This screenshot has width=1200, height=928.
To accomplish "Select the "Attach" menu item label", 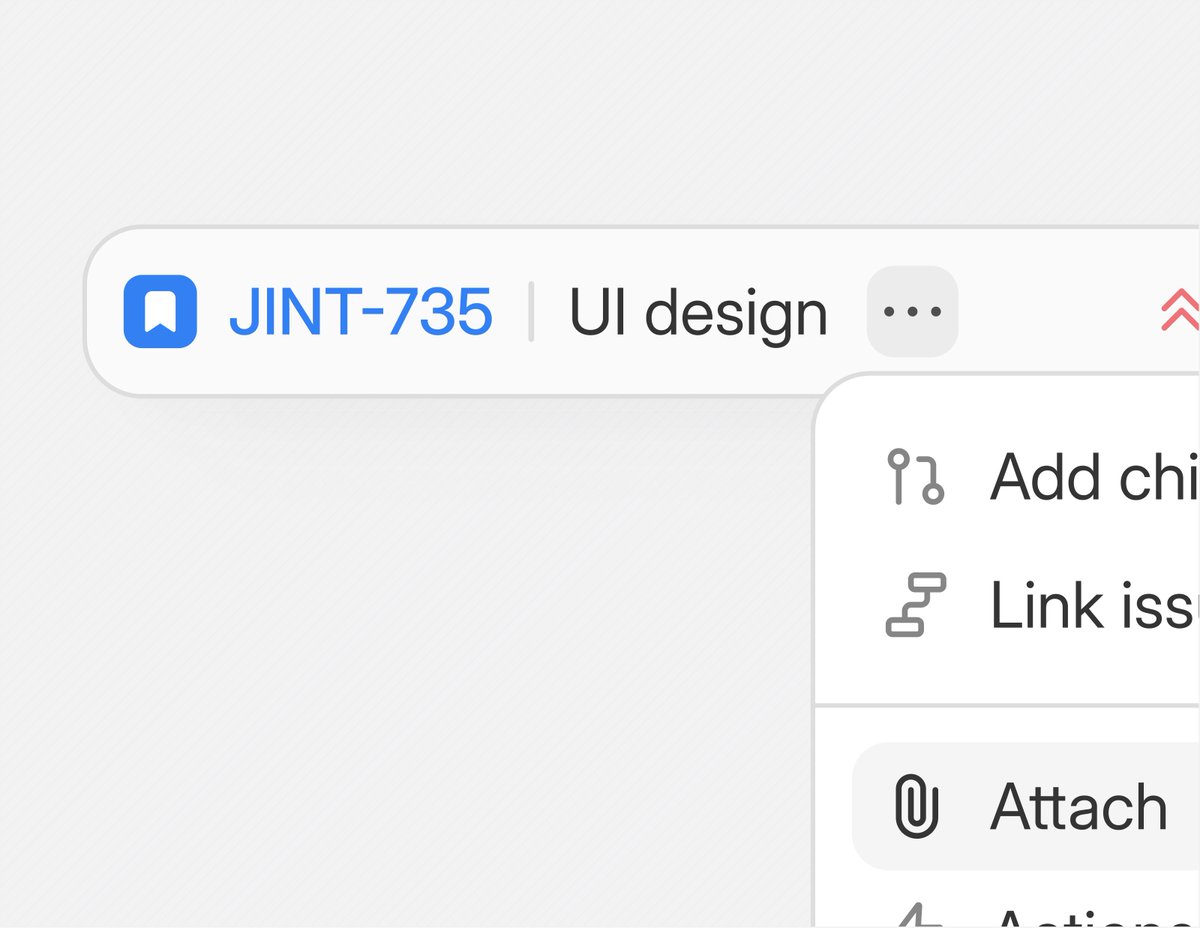I will (x=1079, y=807).
